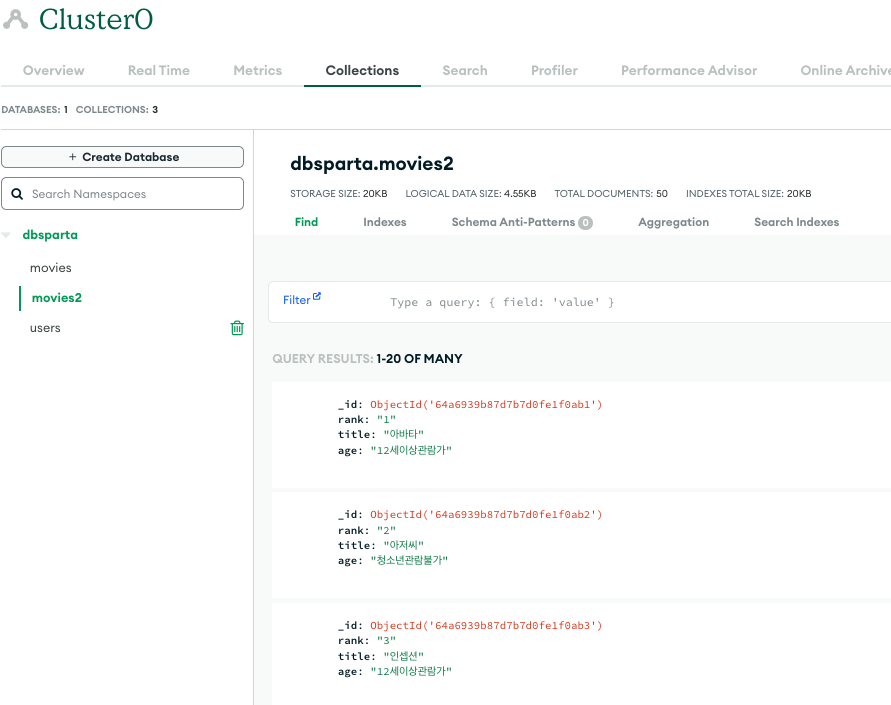Click rank value "2"

(386, 531)
